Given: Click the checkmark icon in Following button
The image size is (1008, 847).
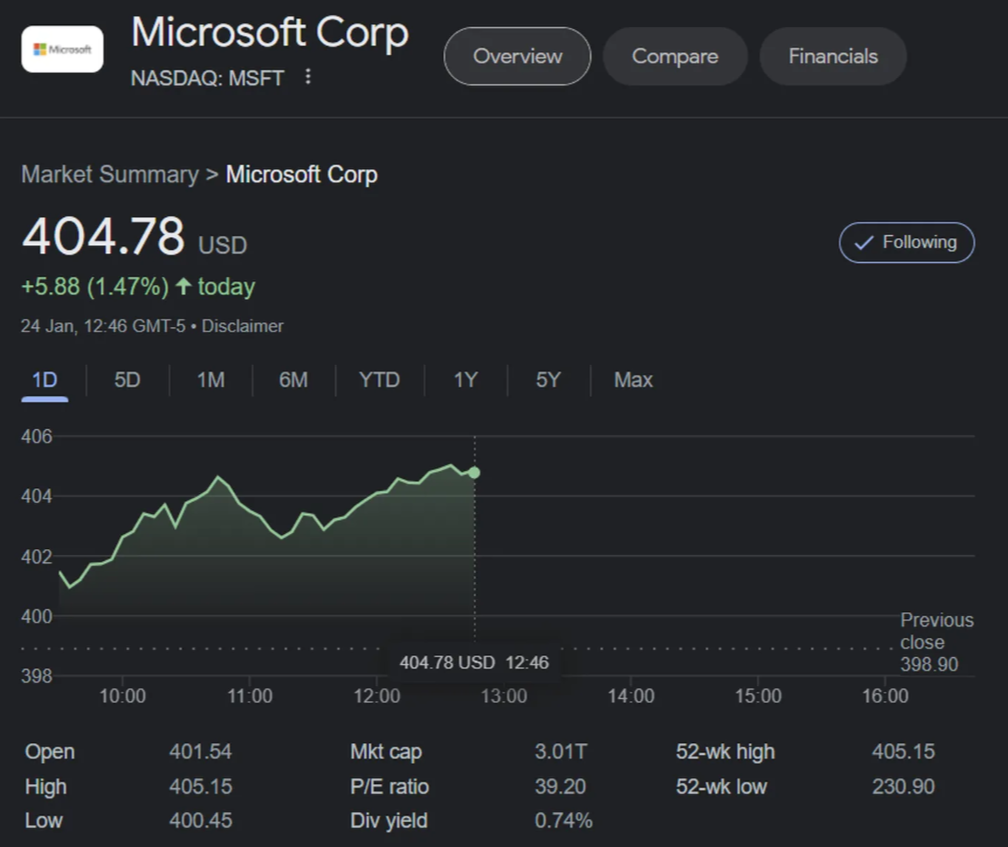Looking at the screenshot, I should (x=864, y=243).
